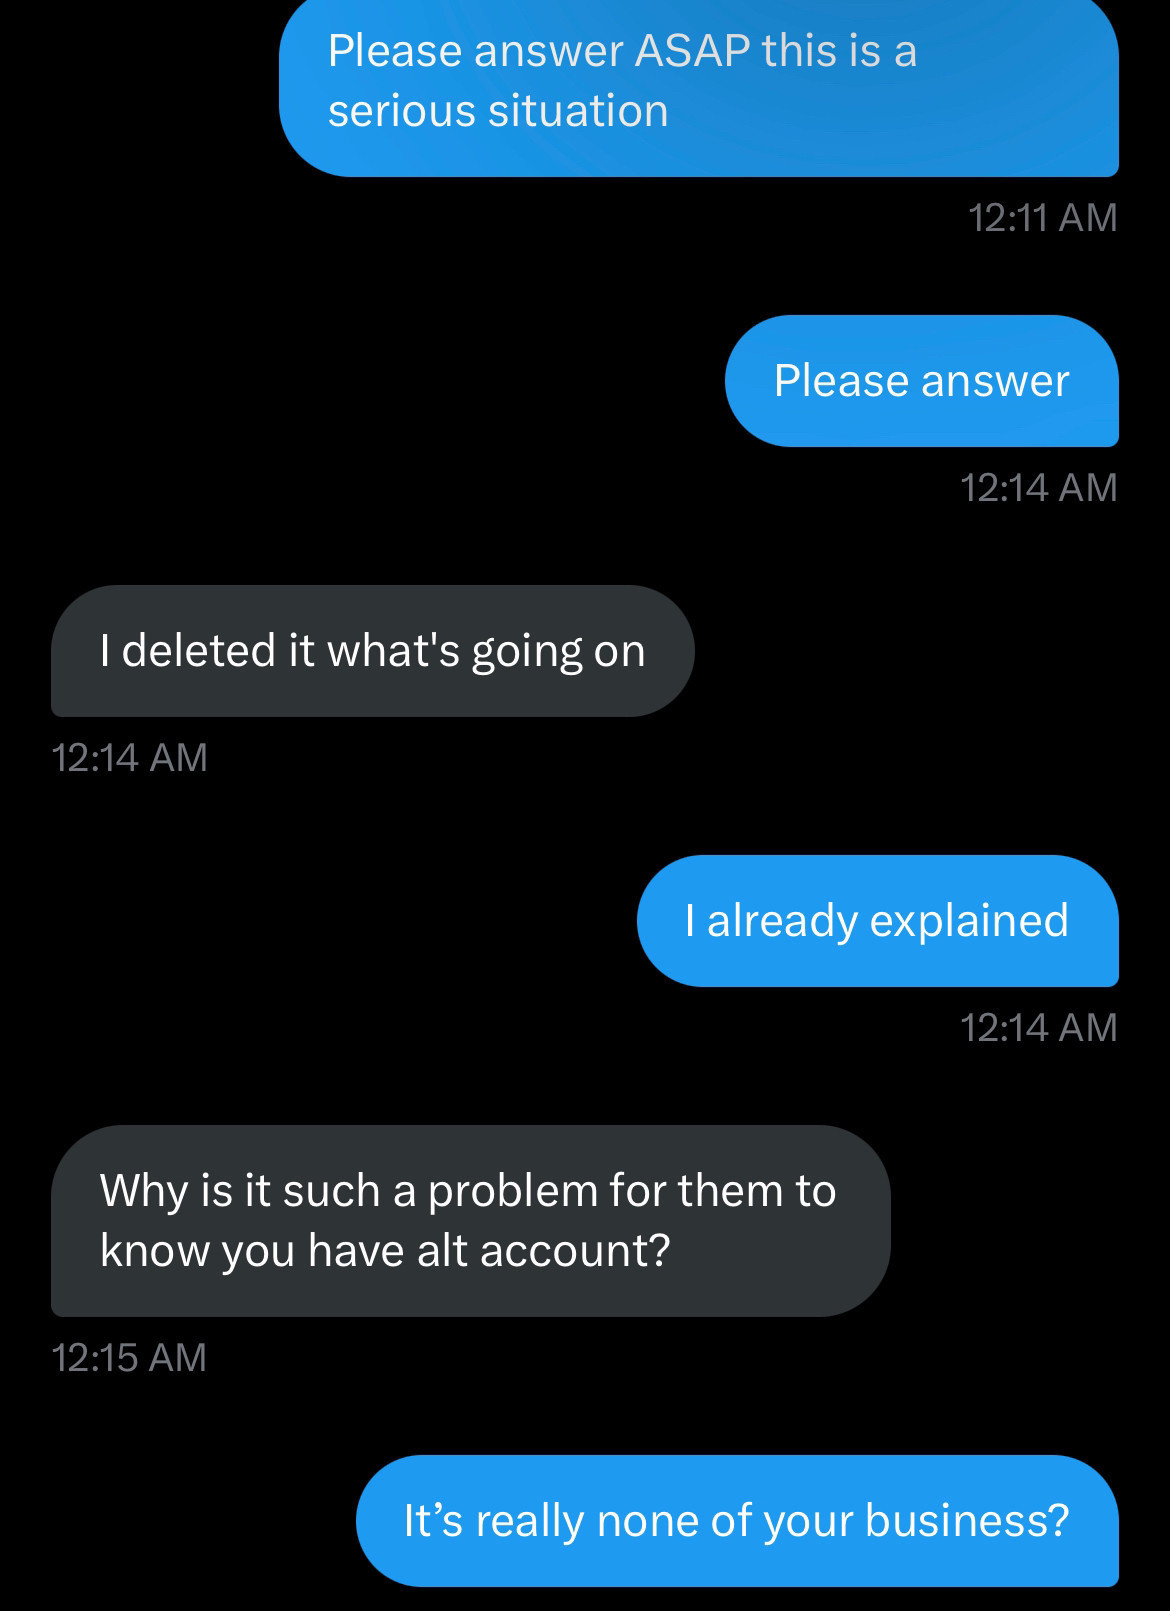Click the words 'serious situation' in top bubble

click(x=498, y=110)
